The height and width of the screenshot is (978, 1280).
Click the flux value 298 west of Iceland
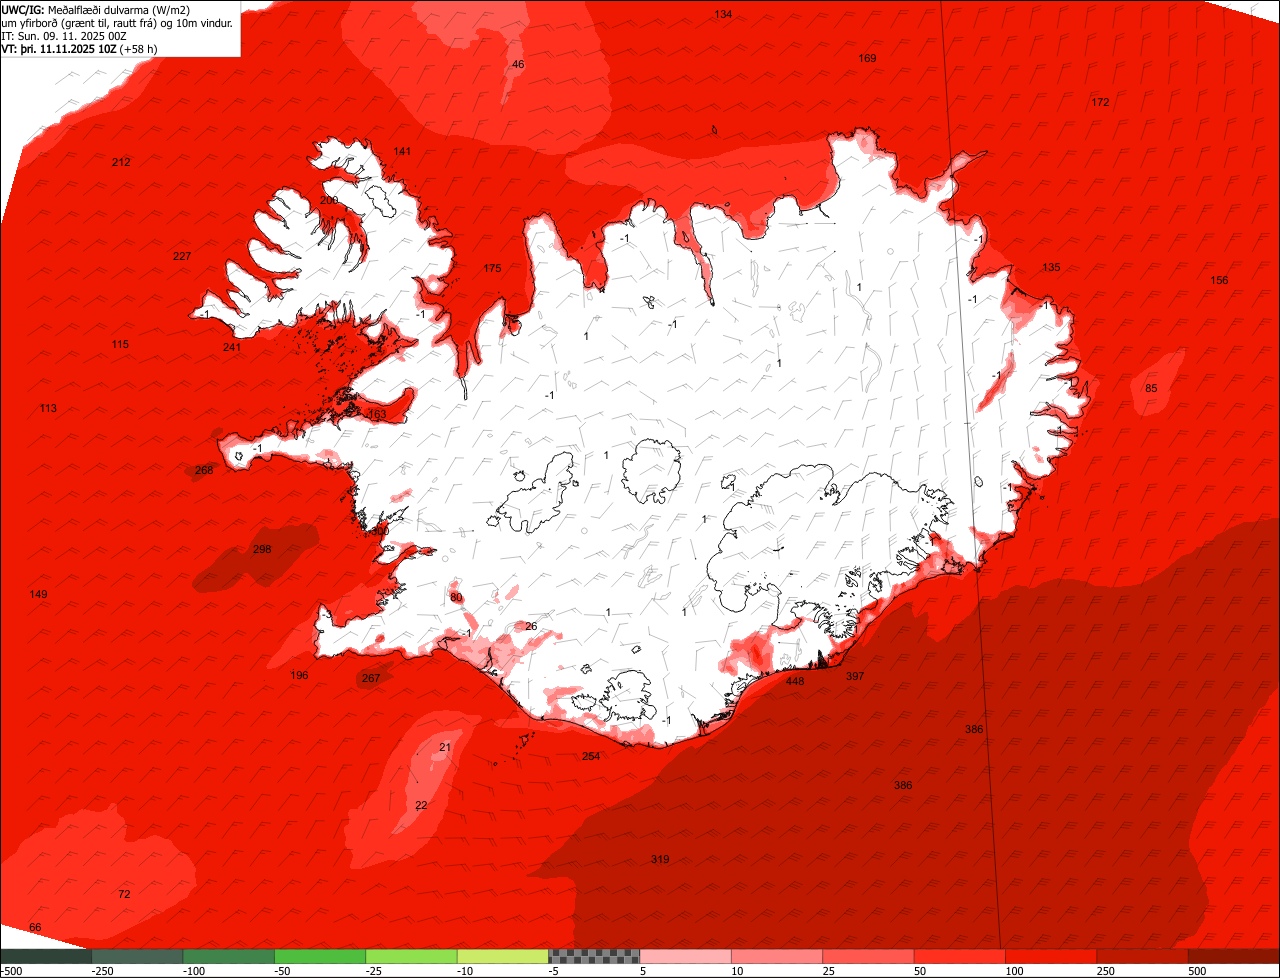click(x=262, y=549)
